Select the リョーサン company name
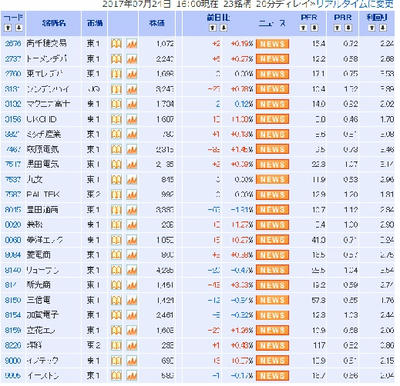 point(43,270)
